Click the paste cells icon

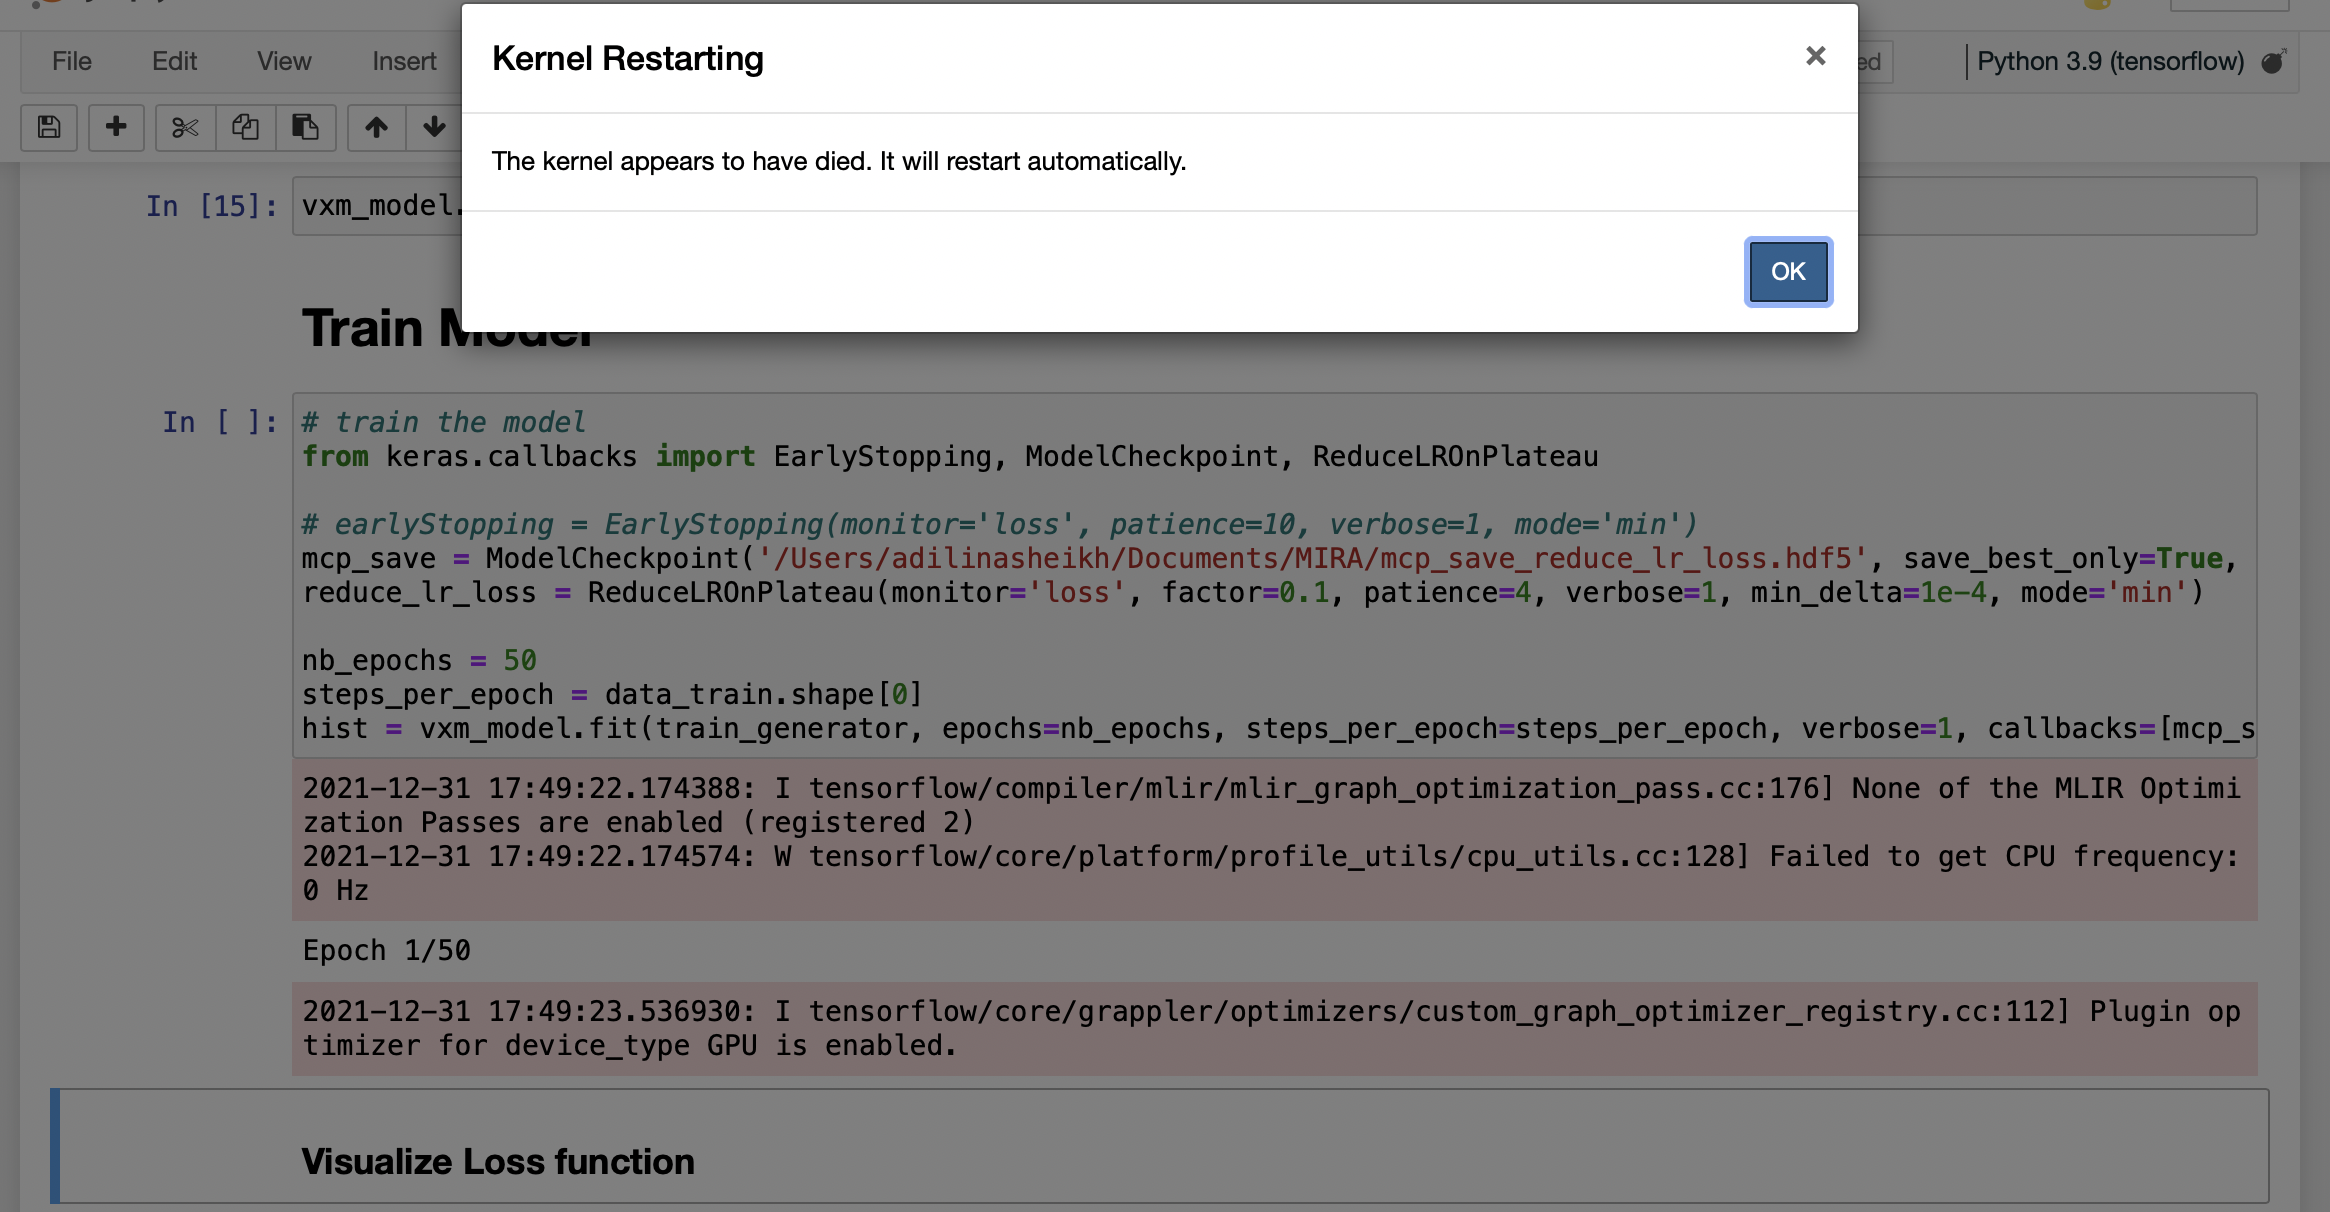305,127
